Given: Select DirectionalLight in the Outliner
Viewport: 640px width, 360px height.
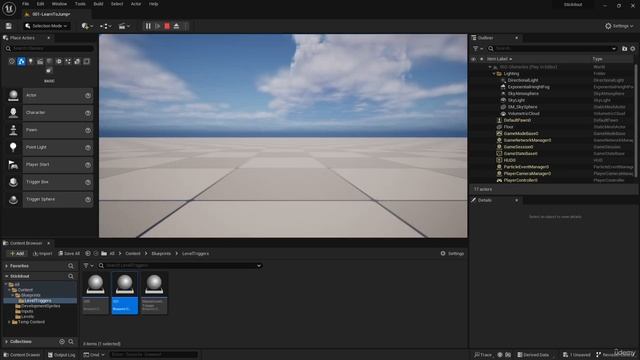Looking at the screenshot, I should [523, 80].
